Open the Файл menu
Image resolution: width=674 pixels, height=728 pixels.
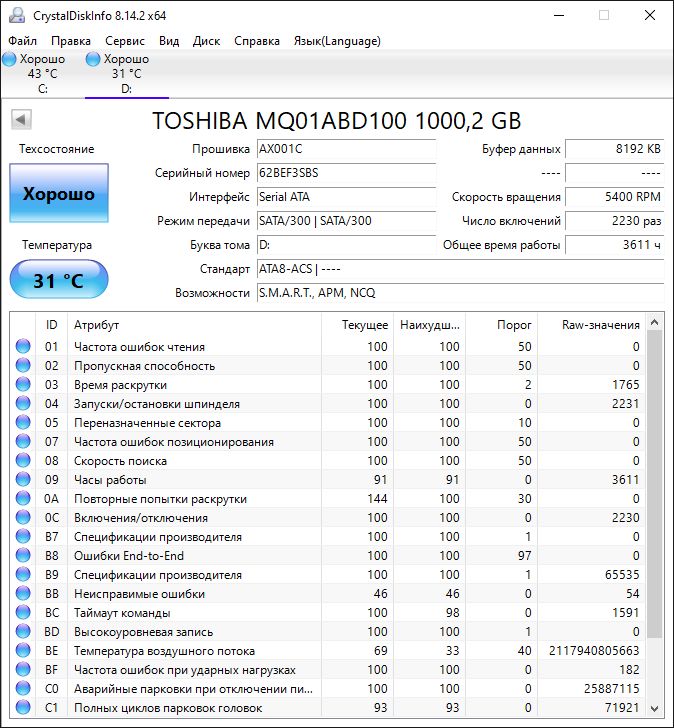click(22, 41)
